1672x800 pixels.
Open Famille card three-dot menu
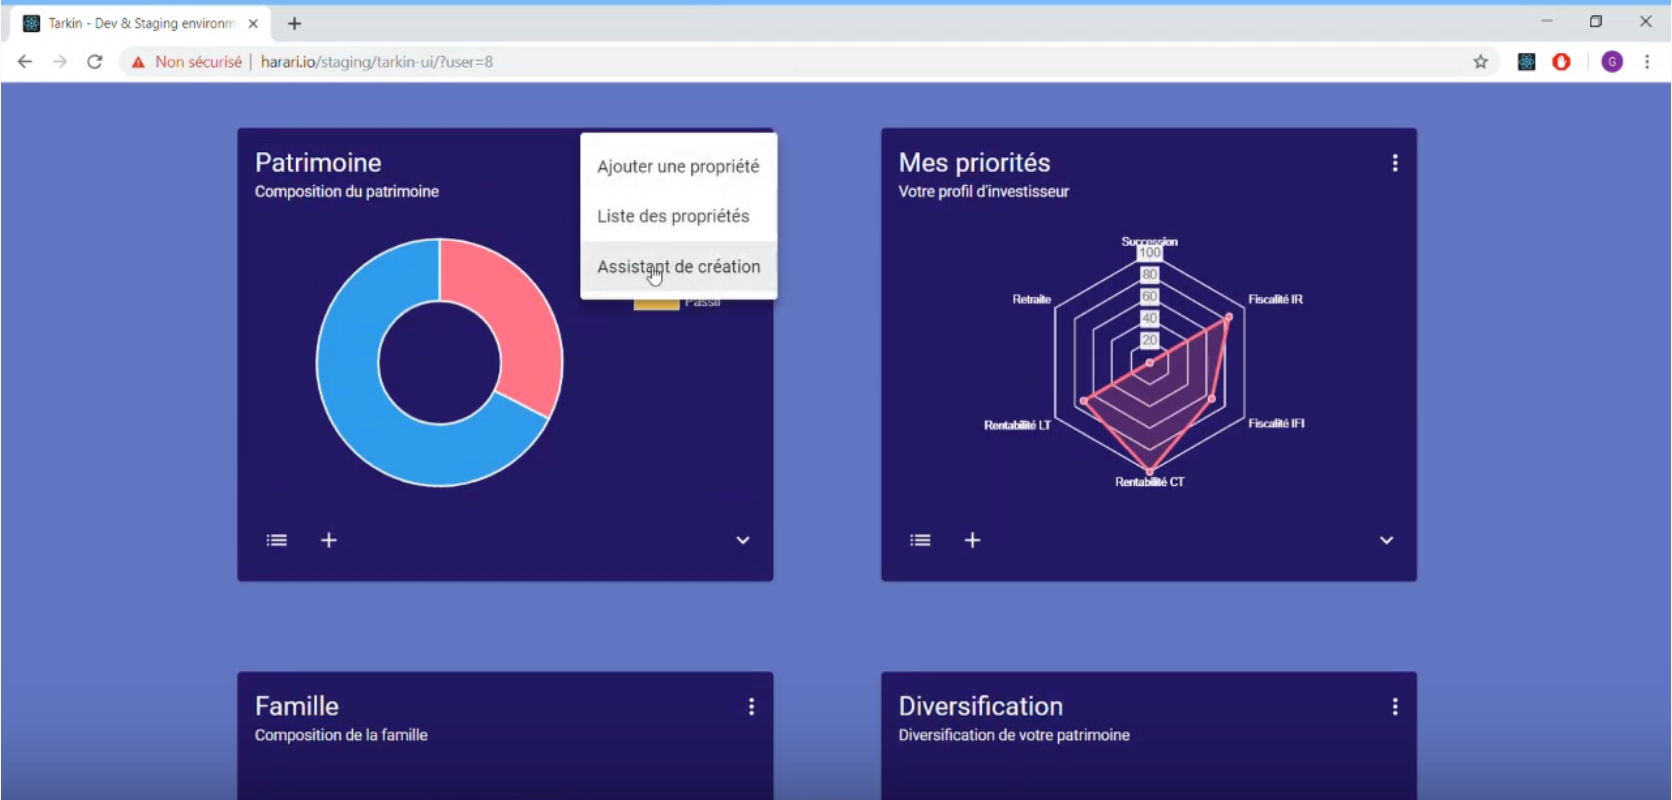pyautogui.click(x=751, y=707)
